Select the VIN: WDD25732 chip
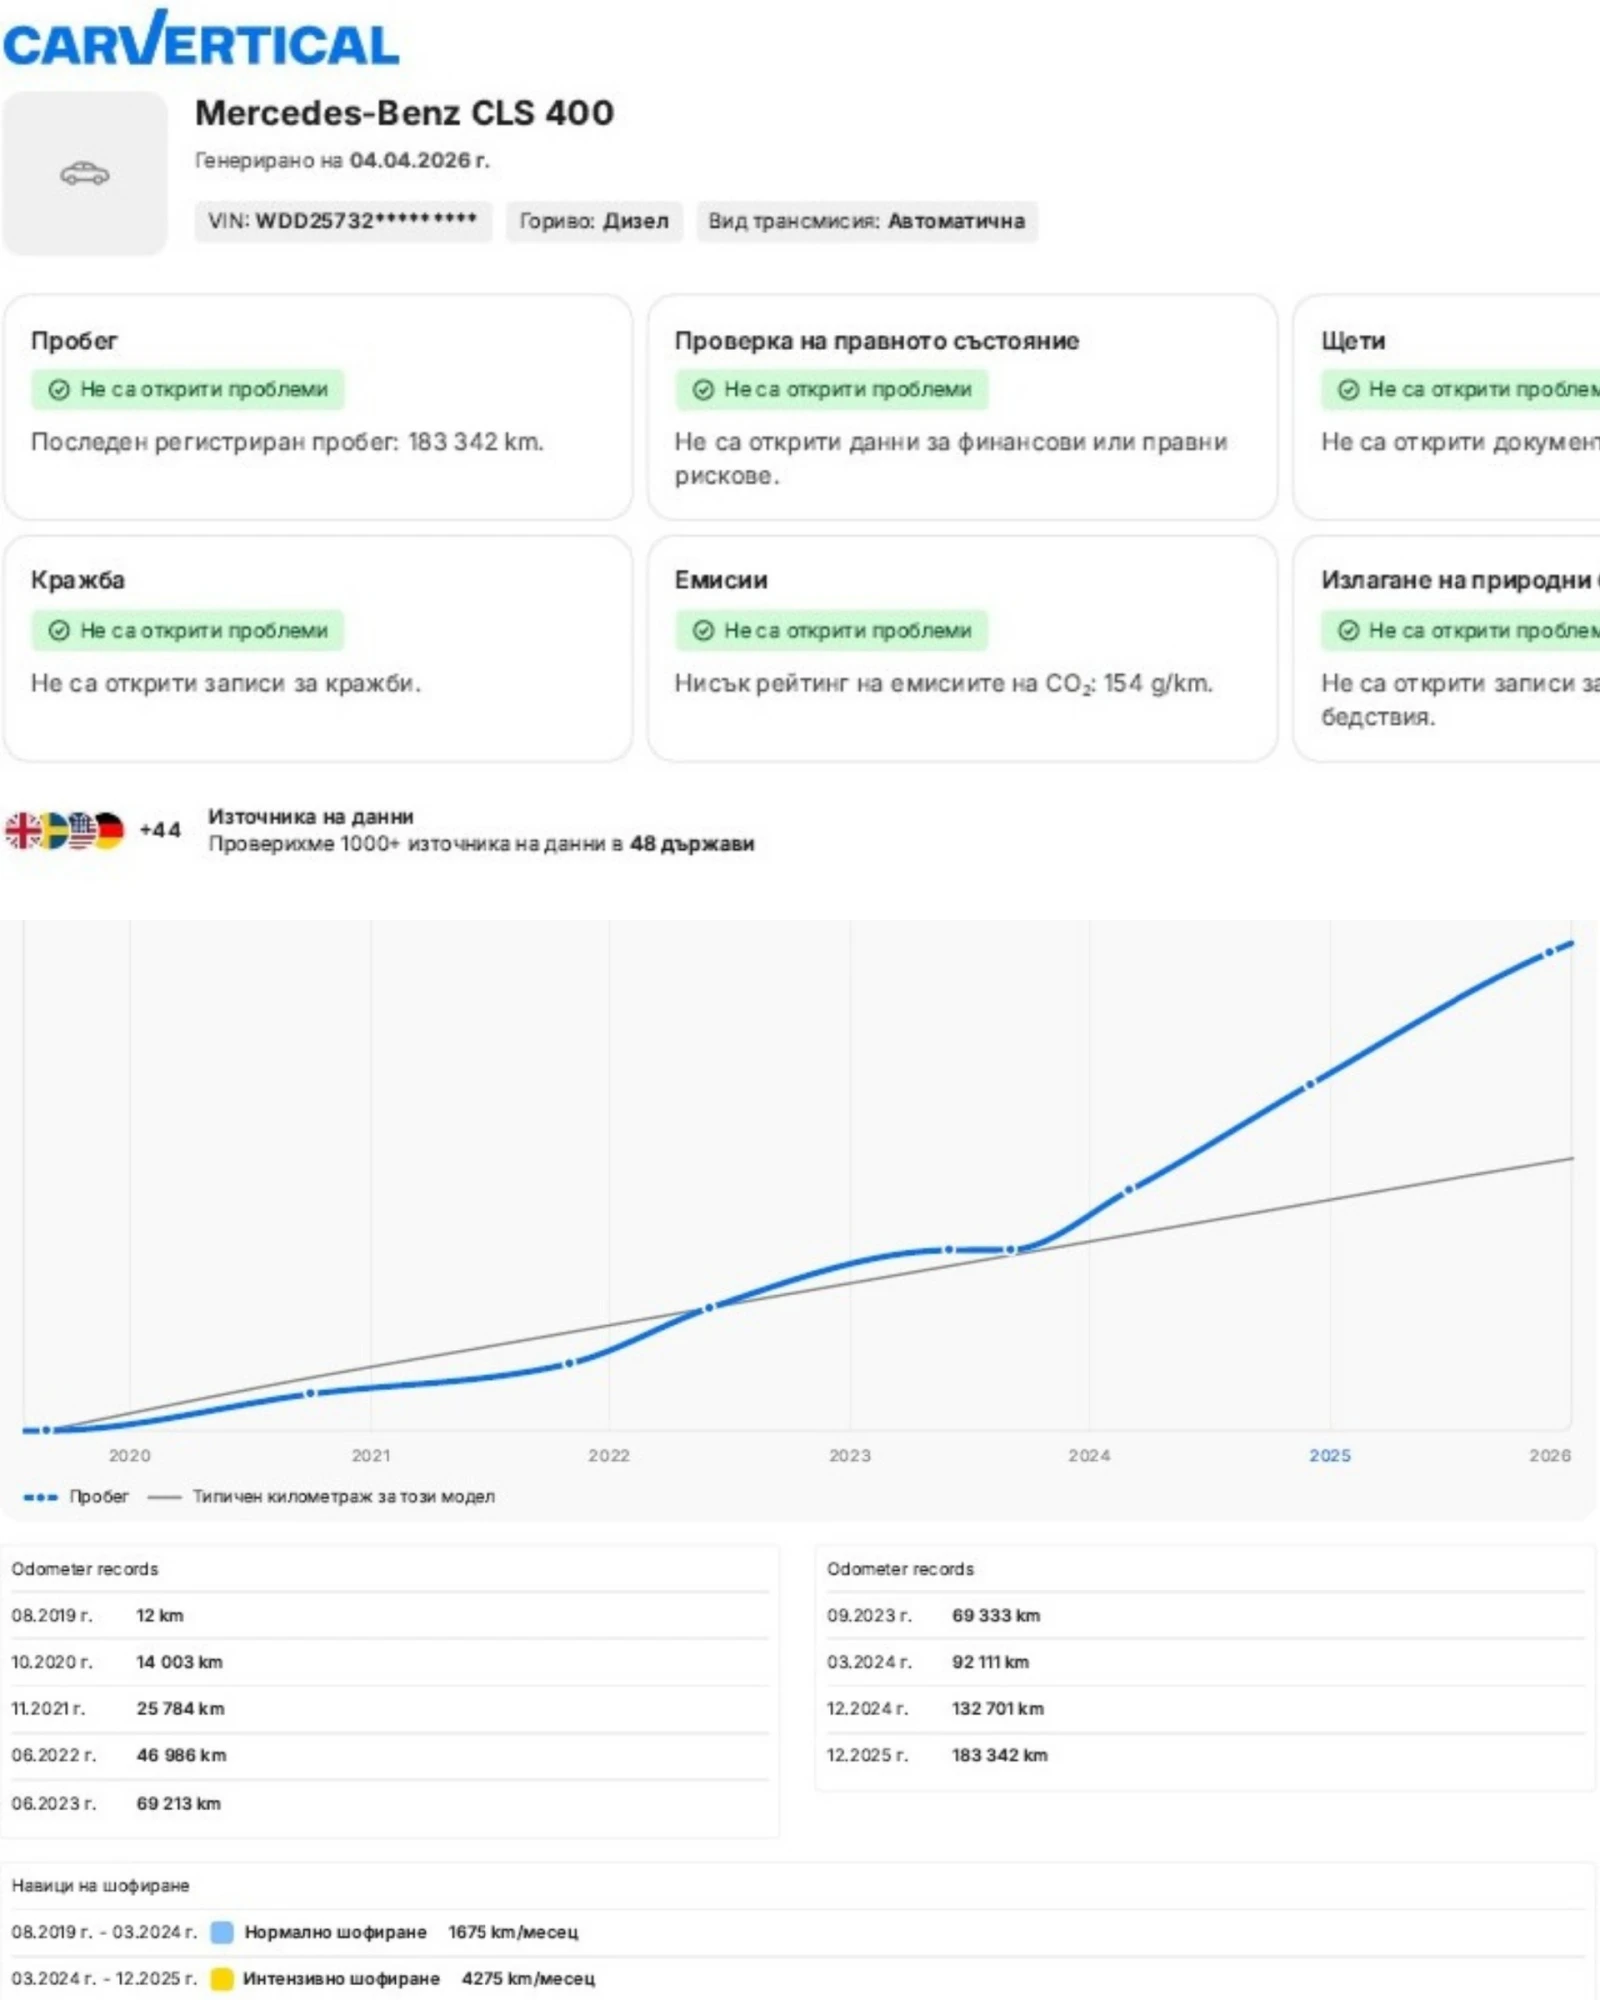 click(343, 221)
